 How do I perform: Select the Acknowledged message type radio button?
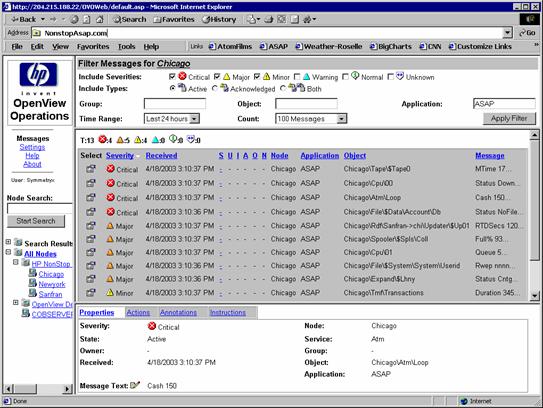[x=215, y=88]
